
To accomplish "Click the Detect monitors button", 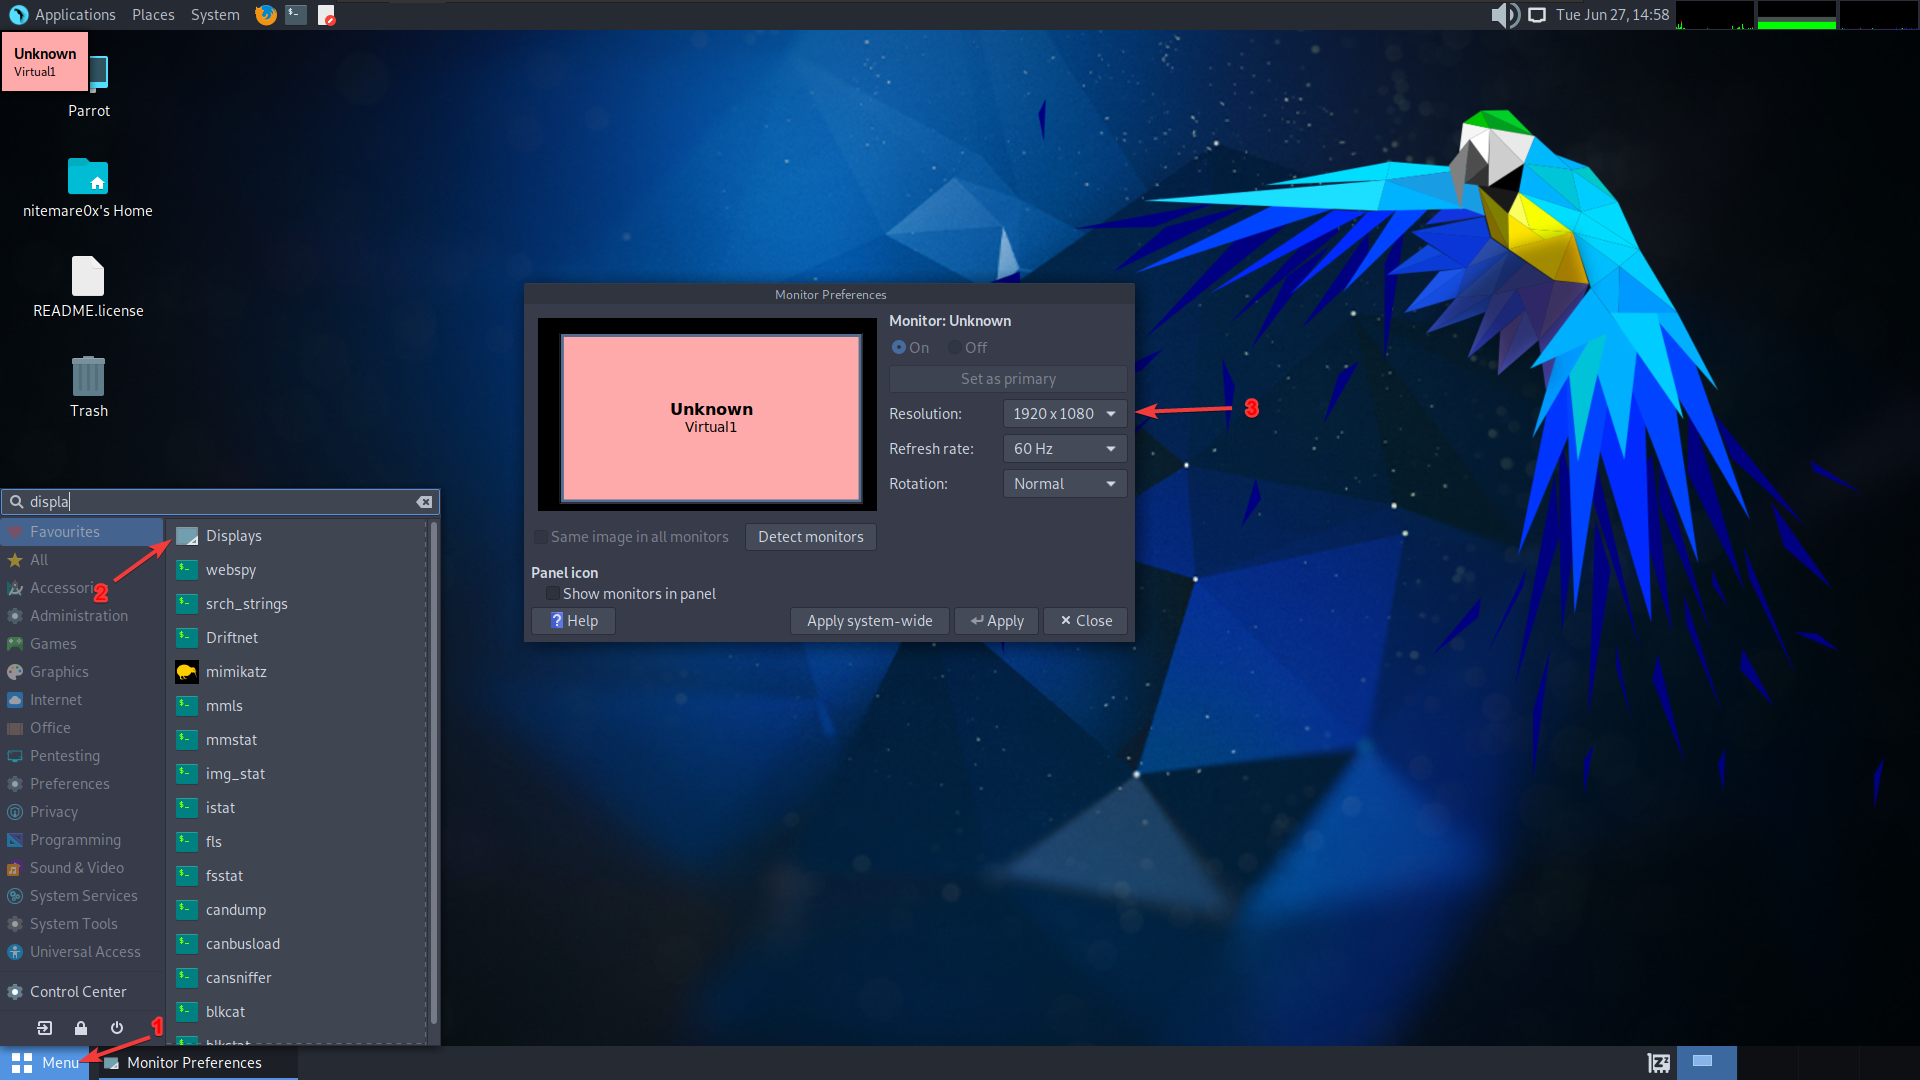I will [810, 537].
